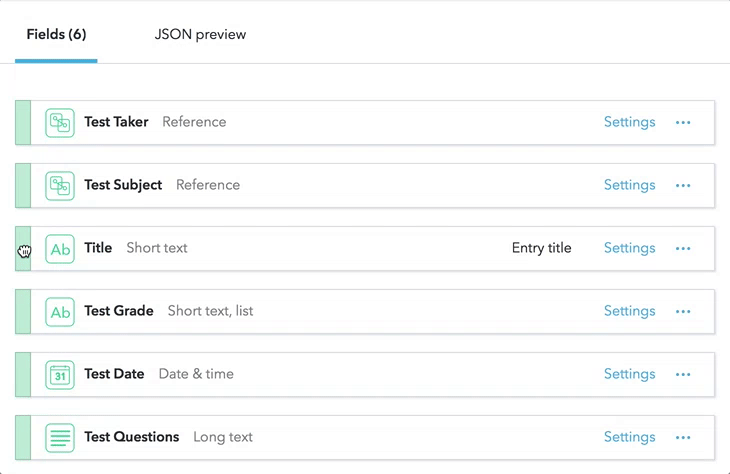730x474 pixels.
Task: Click the Title short text icon
Action: [60, 248]
